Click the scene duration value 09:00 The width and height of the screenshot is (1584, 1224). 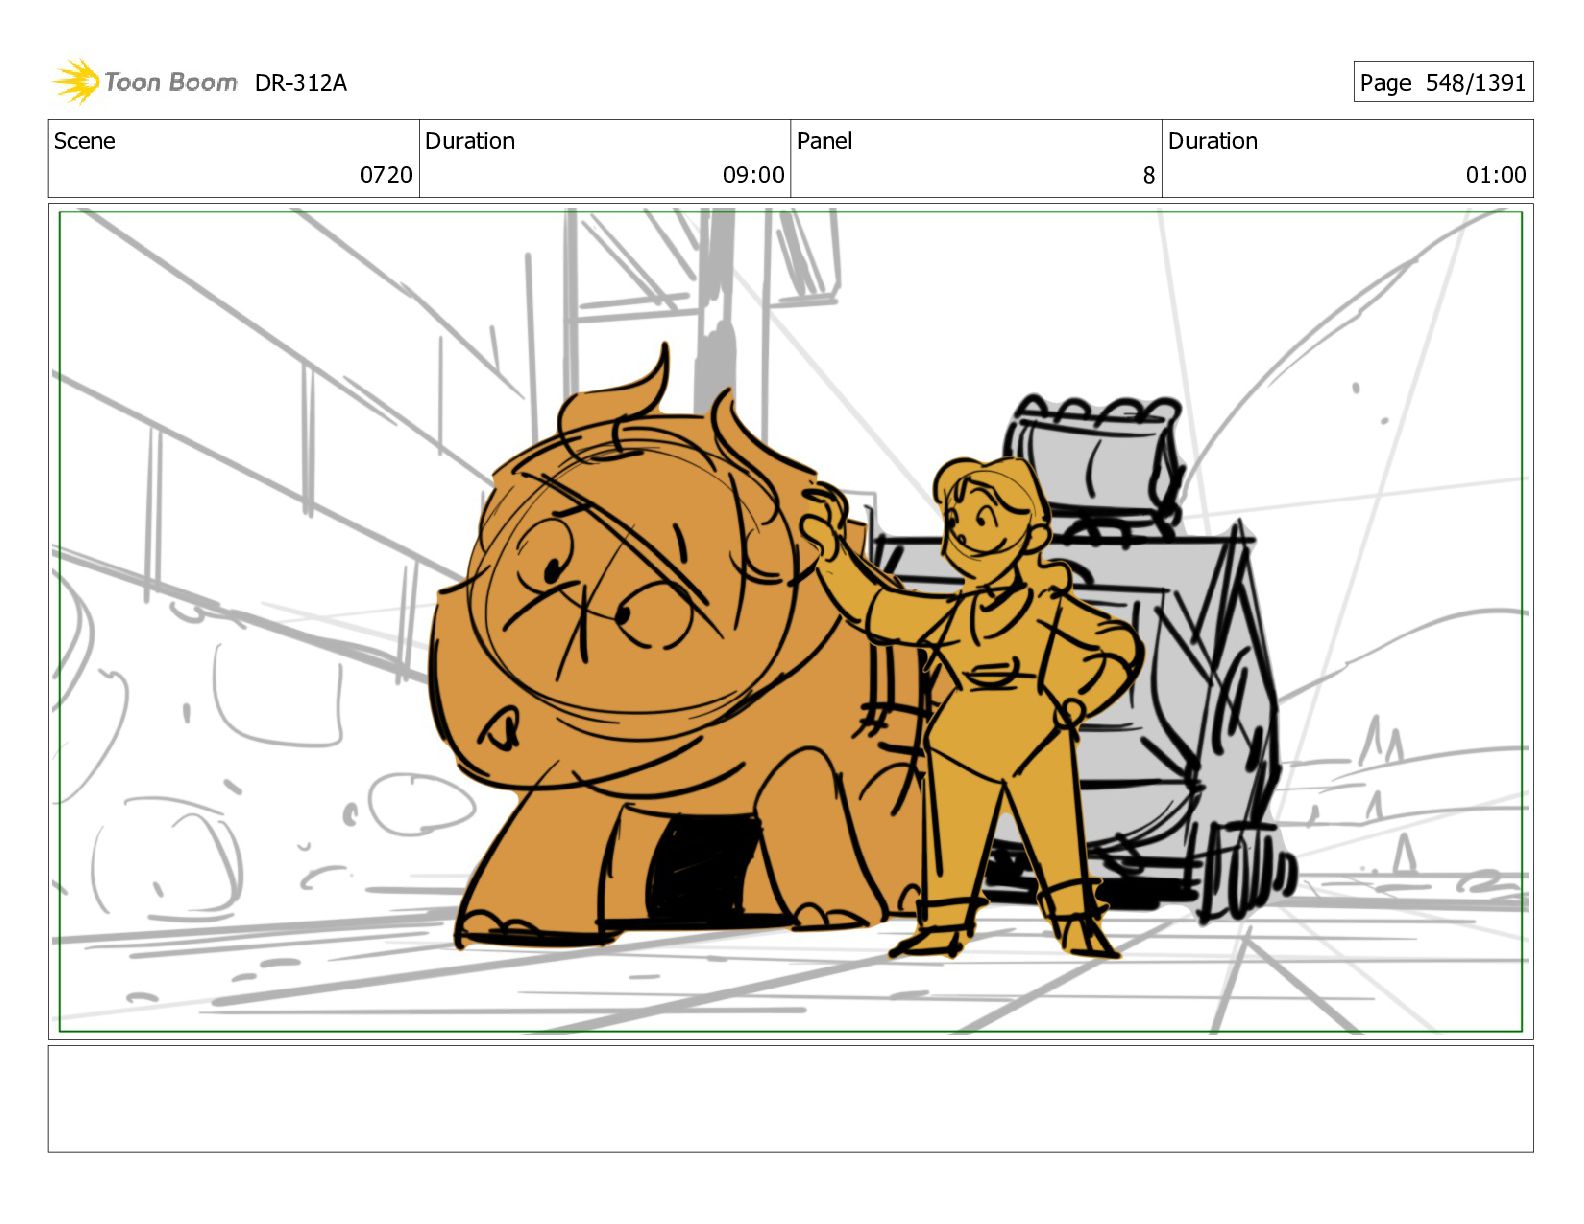click(754, 175)
